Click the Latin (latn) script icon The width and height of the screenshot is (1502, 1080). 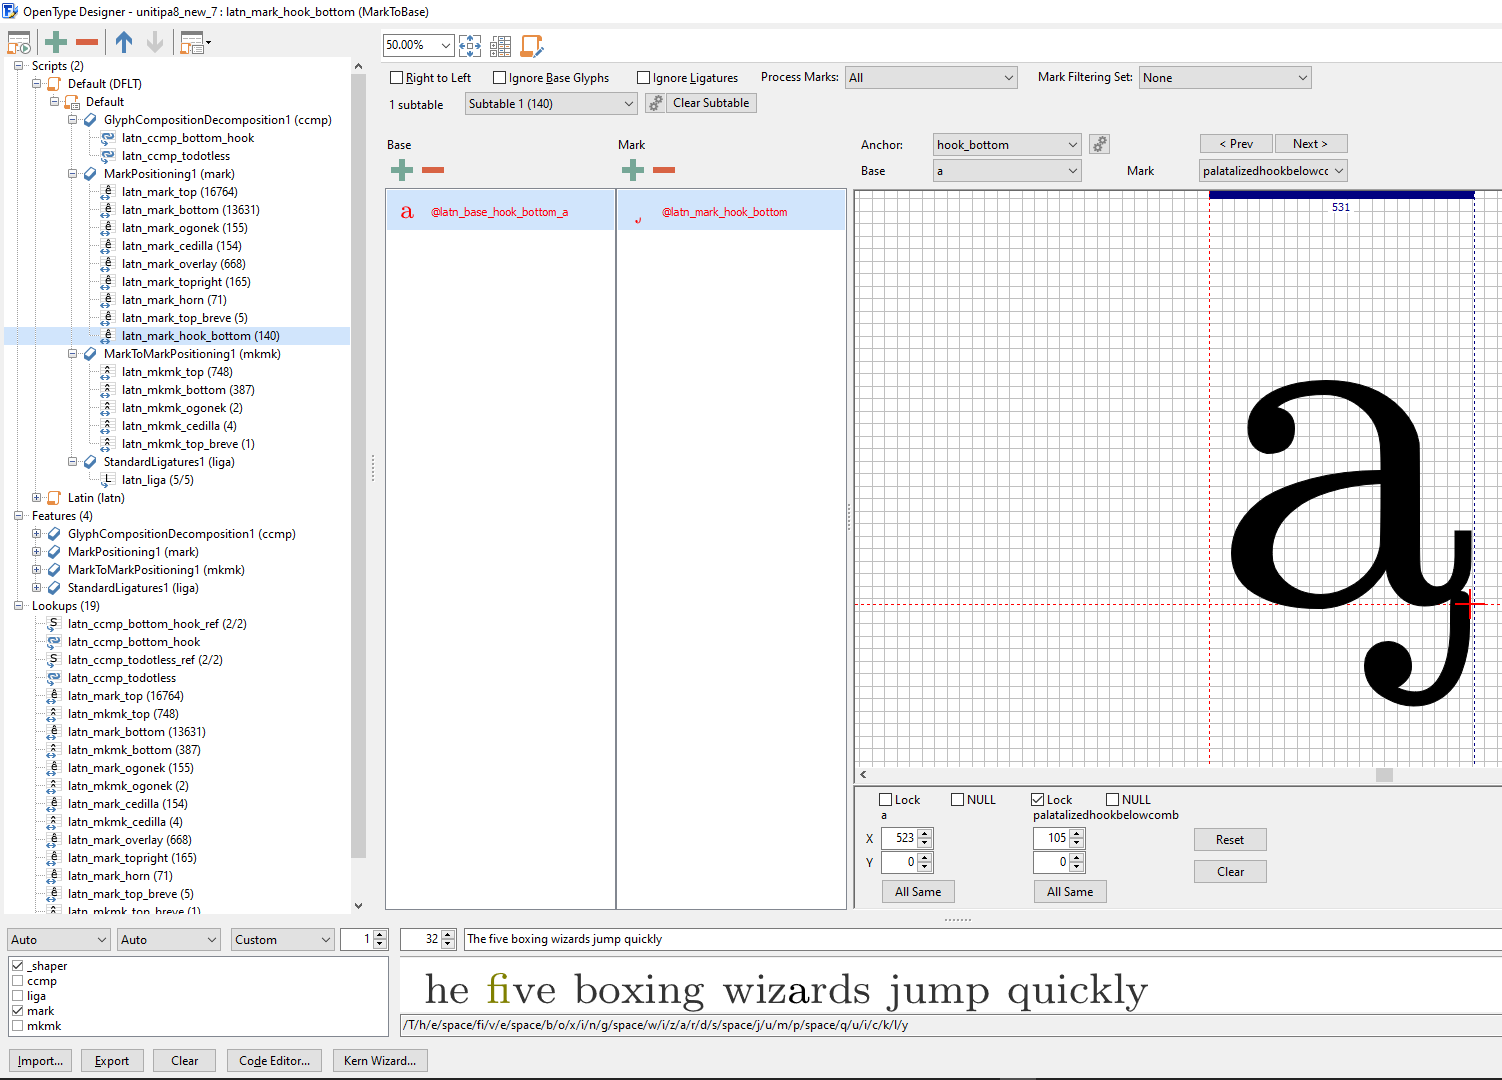click(x=55, y=498)
